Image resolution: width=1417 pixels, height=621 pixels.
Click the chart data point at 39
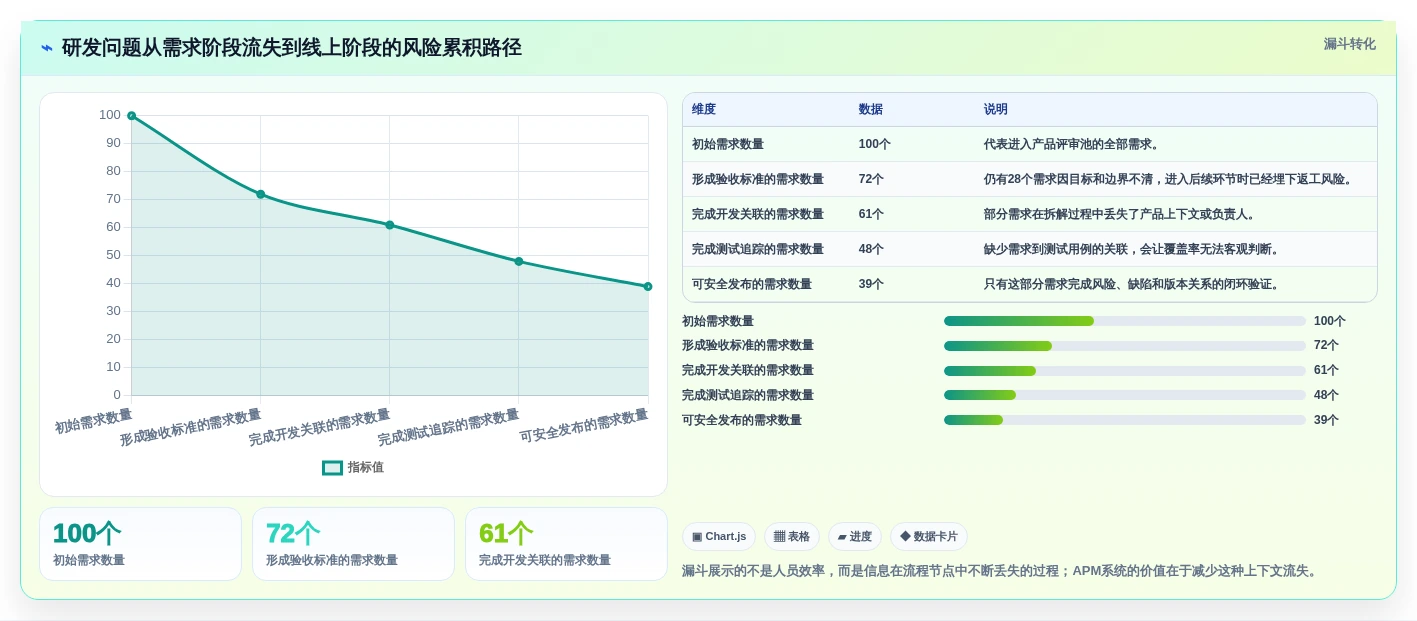click(647, 287)
